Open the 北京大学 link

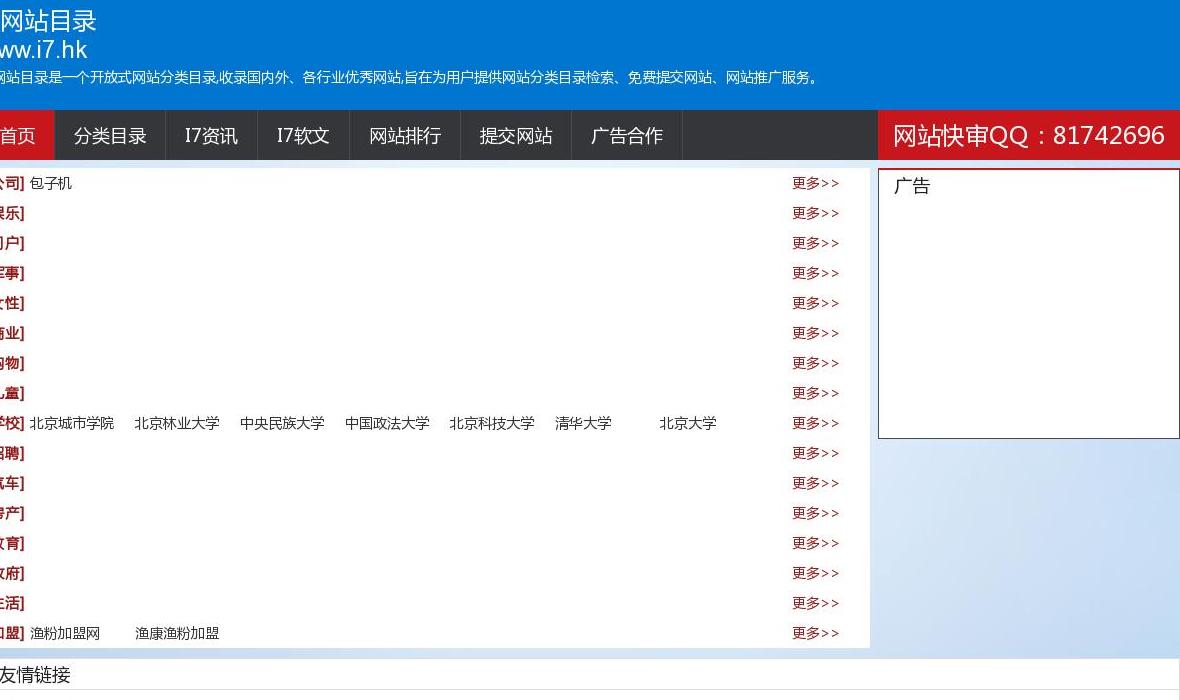tap(688, 424)
